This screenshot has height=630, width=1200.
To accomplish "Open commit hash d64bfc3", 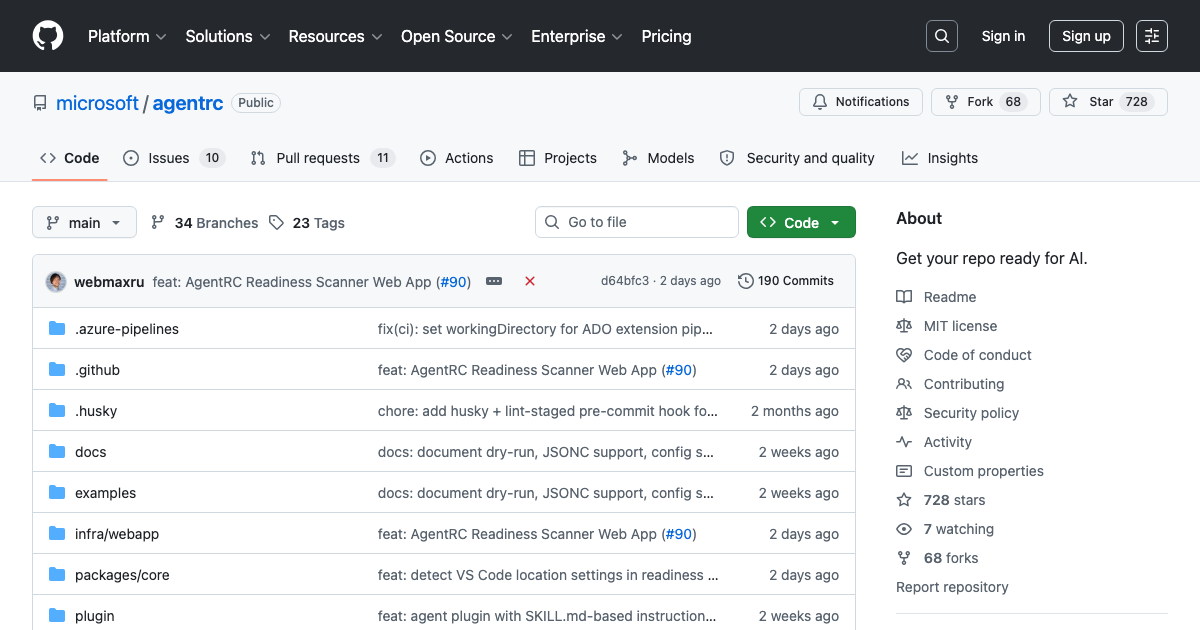I will click(625, 281).
